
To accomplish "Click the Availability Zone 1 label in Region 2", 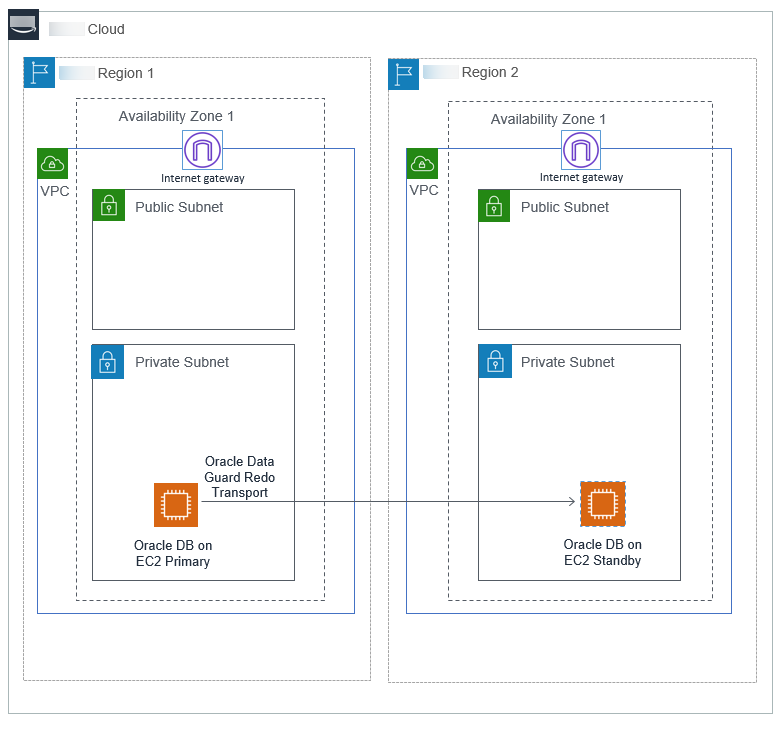I will pyautogui.click(x=548, y=120).
